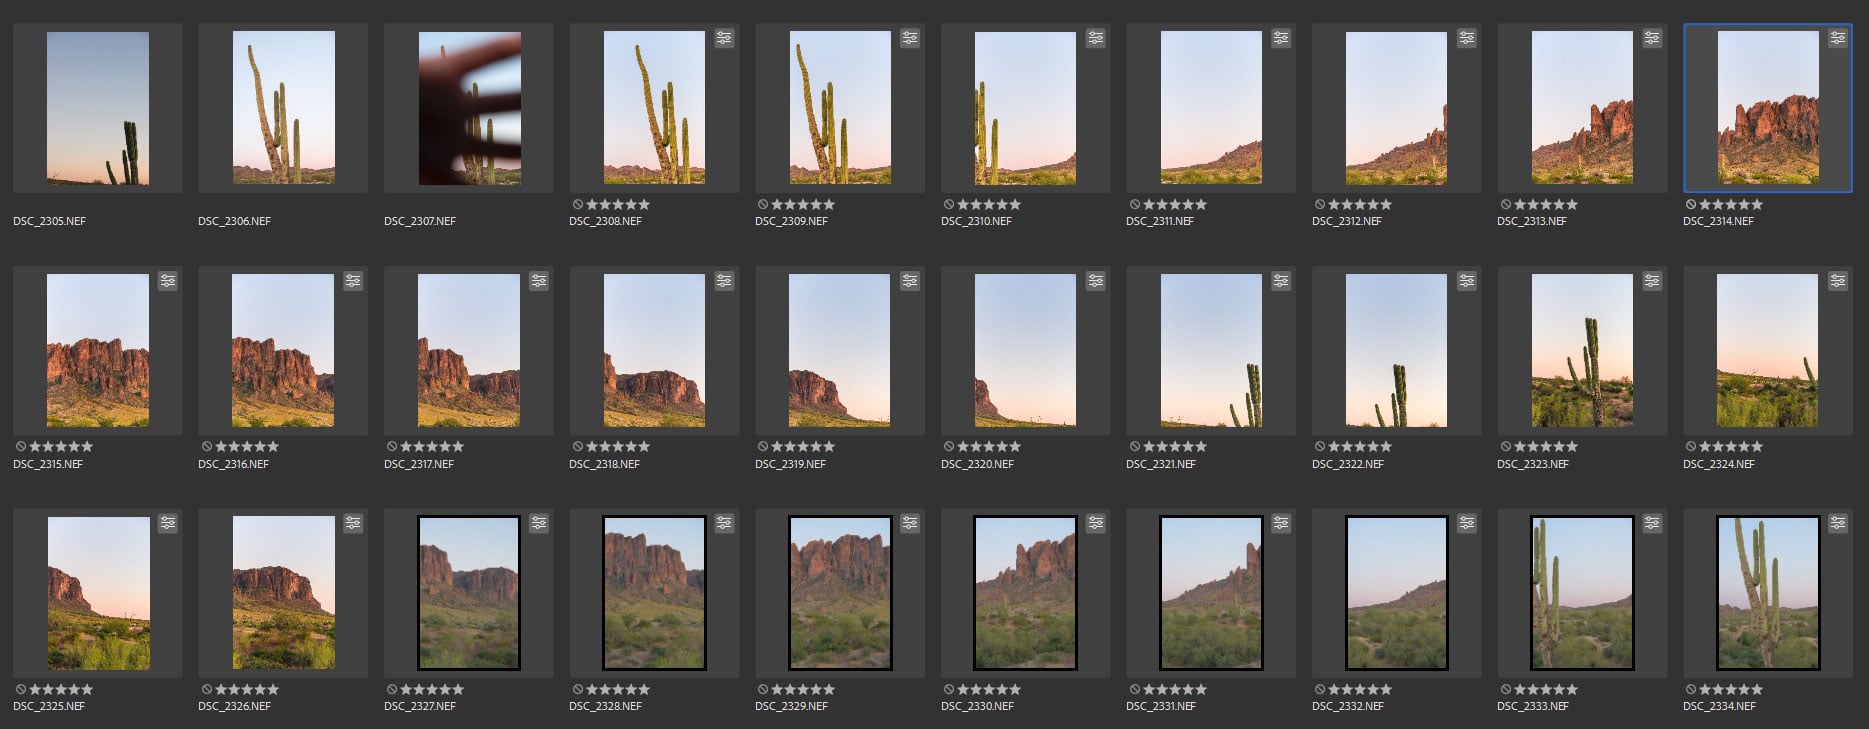Give DSC_2317.NEF a three-star rating

tap(432, 447)
